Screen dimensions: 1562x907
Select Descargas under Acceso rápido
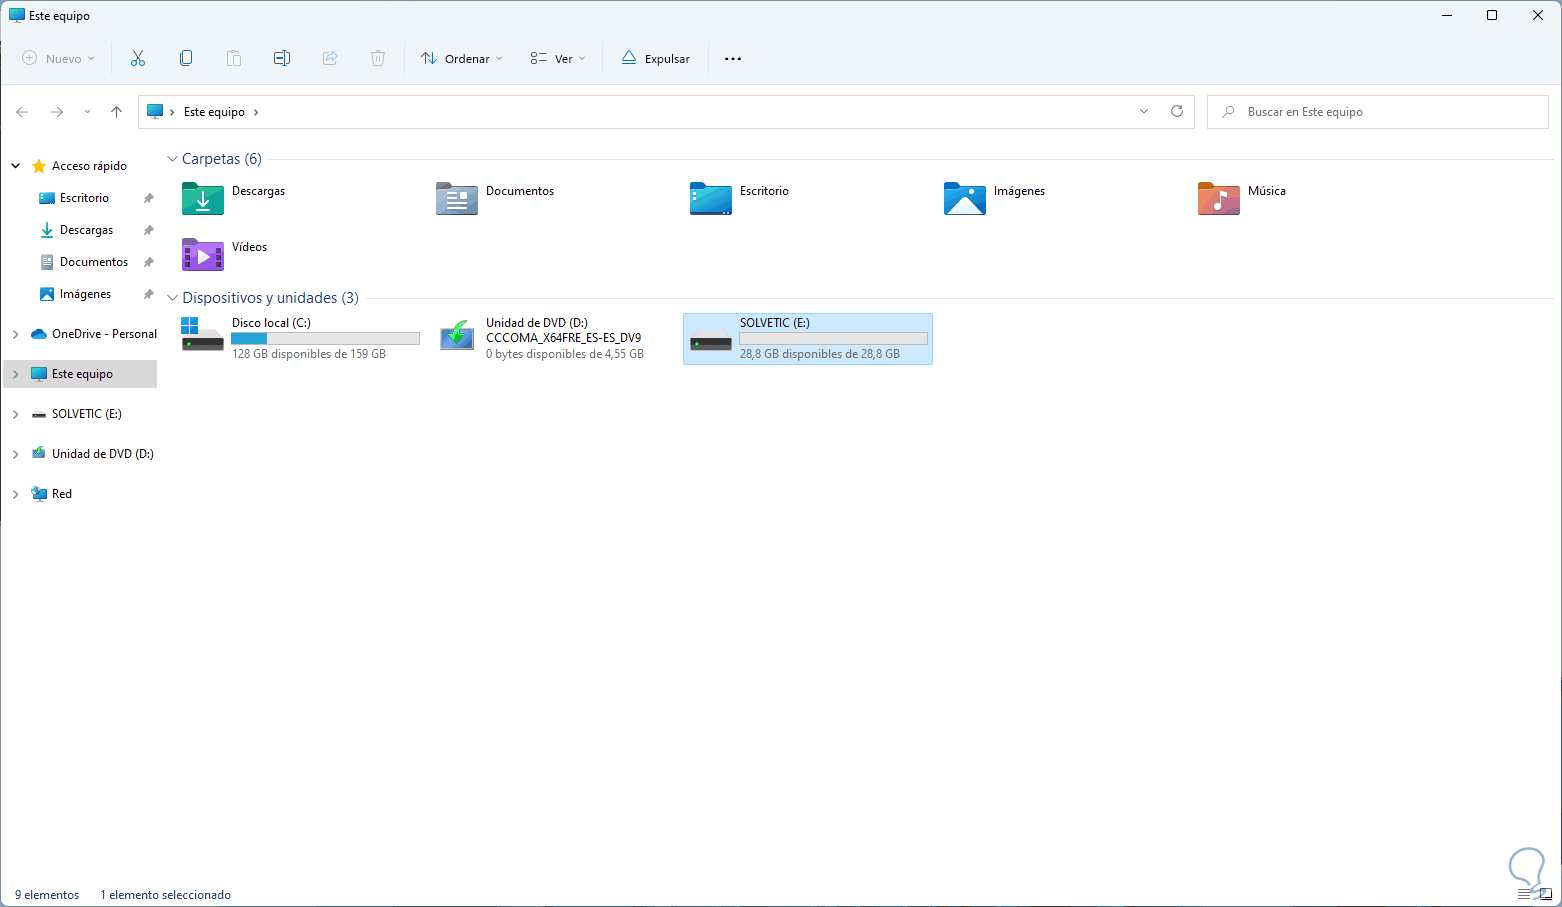(86, 230)
